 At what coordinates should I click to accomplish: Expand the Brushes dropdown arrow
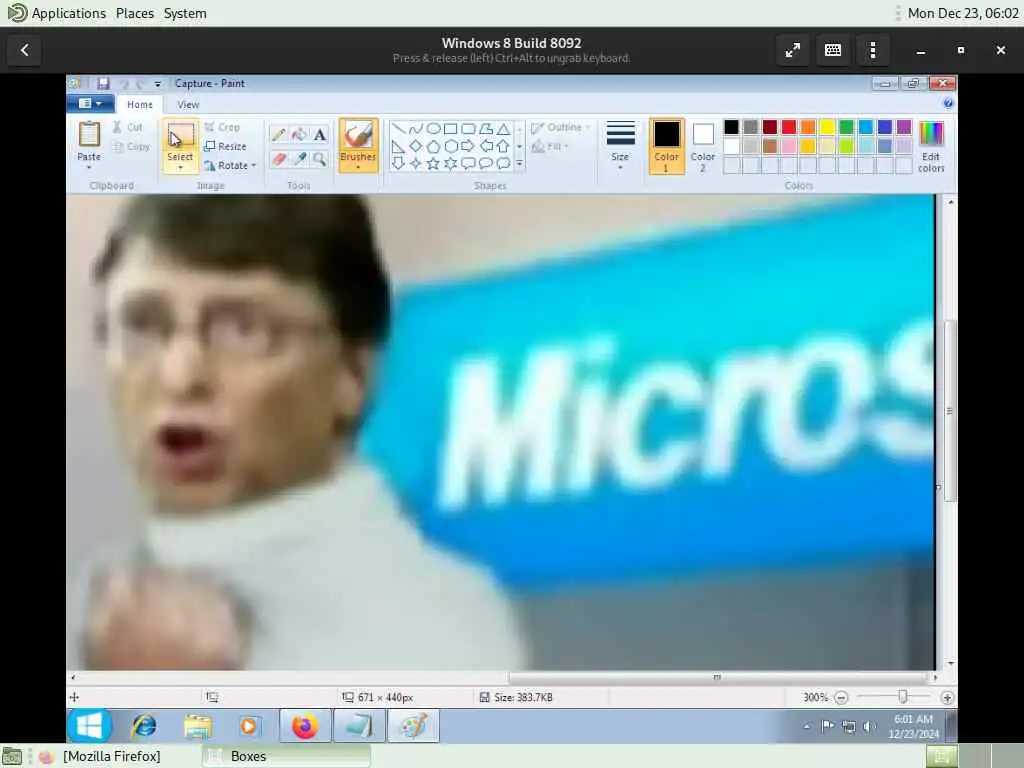click(x=358, y=168)
